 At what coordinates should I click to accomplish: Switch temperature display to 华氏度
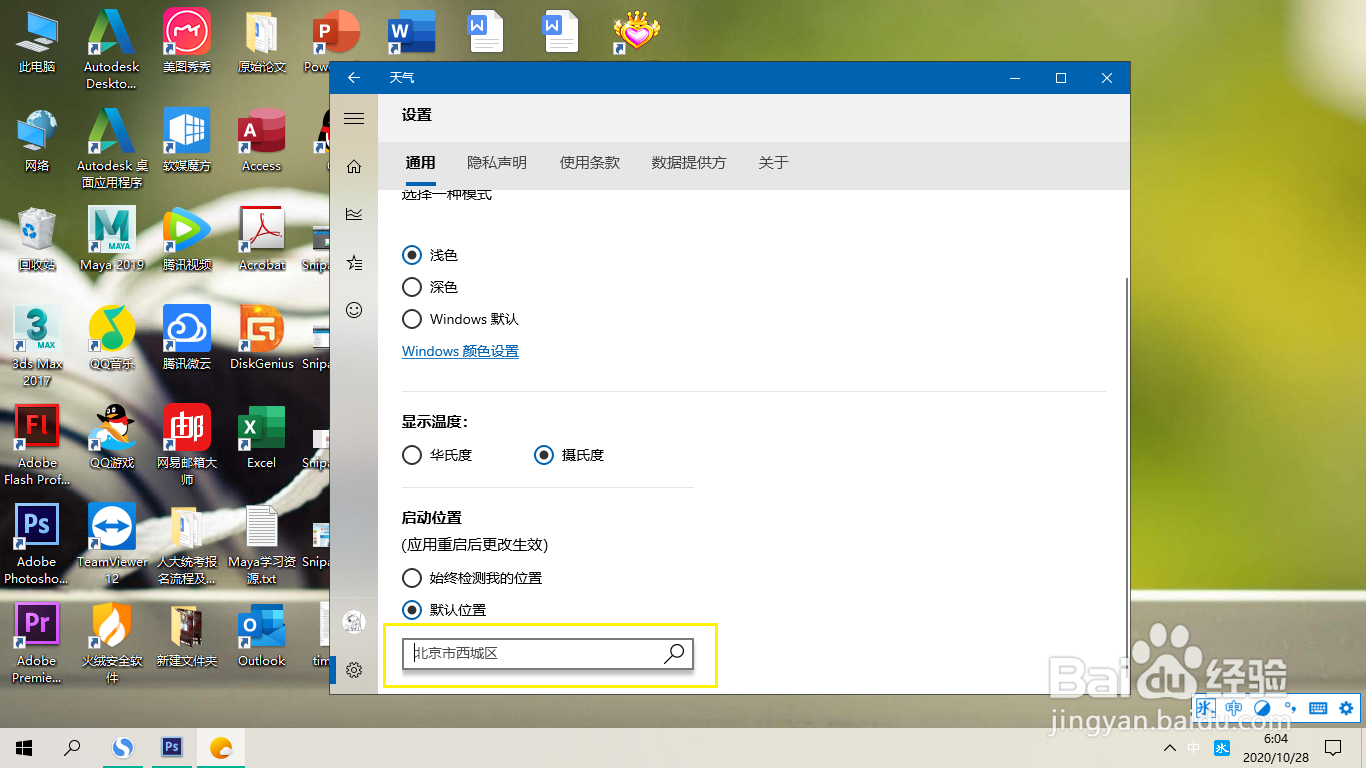(x=411, y=454)
